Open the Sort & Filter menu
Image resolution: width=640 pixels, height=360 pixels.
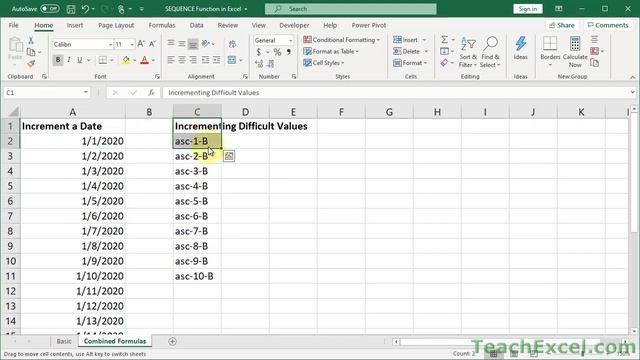(x=468, y=52)
